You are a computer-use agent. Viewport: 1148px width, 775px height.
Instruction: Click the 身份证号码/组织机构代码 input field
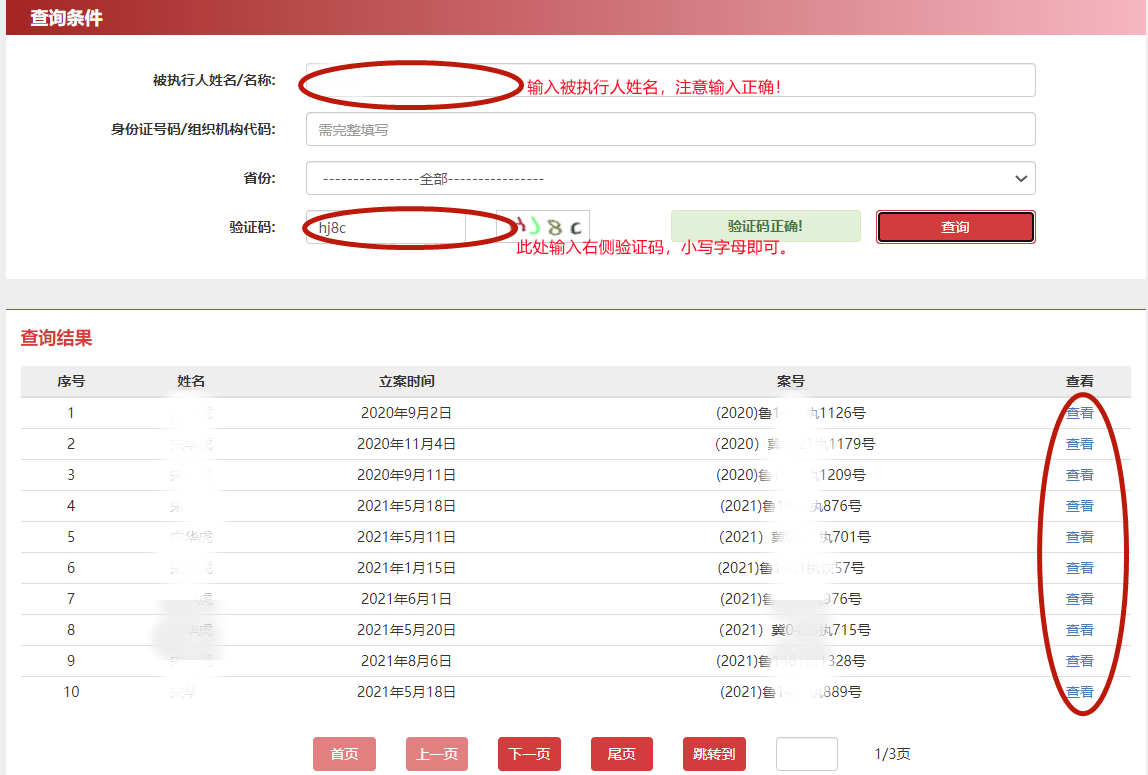pyautogui.click(x=670, y=129)
